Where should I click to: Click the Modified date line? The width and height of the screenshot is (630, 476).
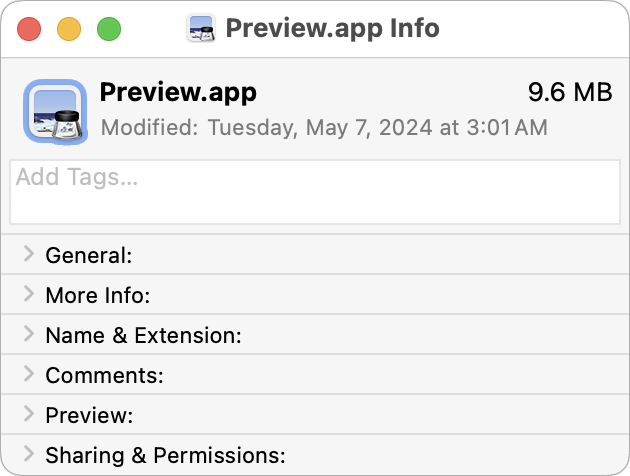pyautogui.click(x=324, y=128)
